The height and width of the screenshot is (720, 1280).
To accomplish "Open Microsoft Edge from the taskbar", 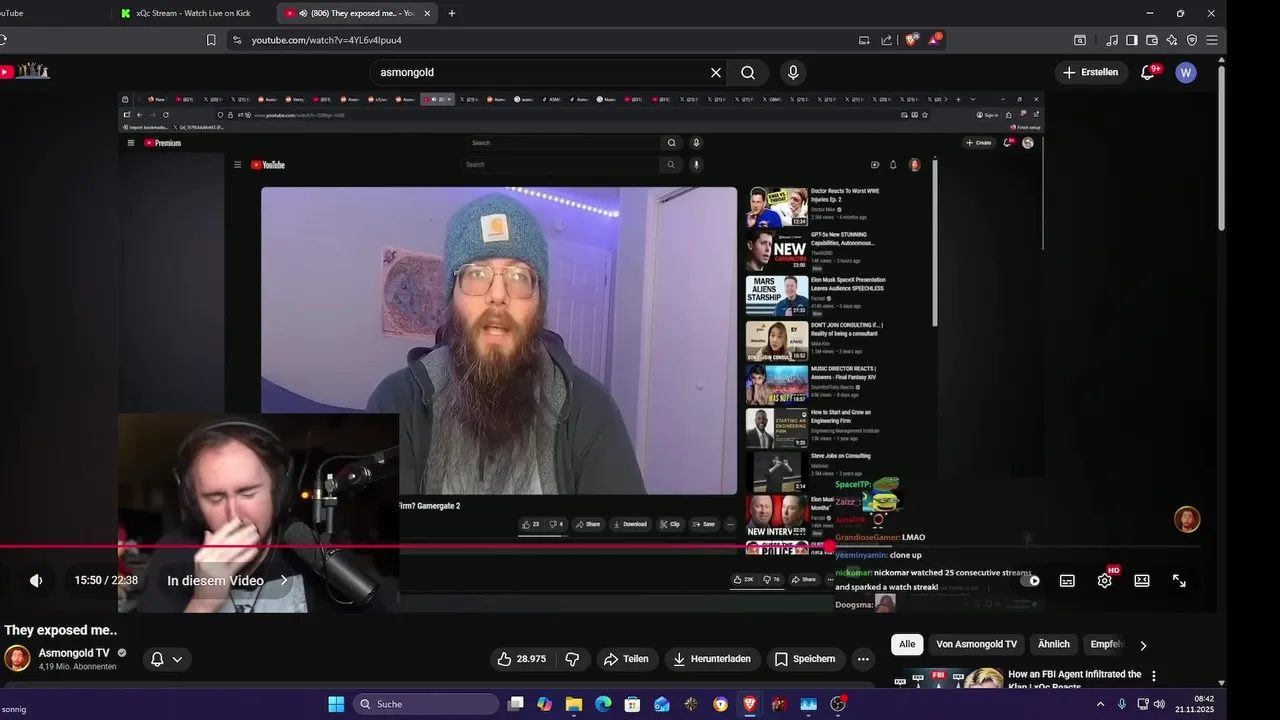I will 603,704.
